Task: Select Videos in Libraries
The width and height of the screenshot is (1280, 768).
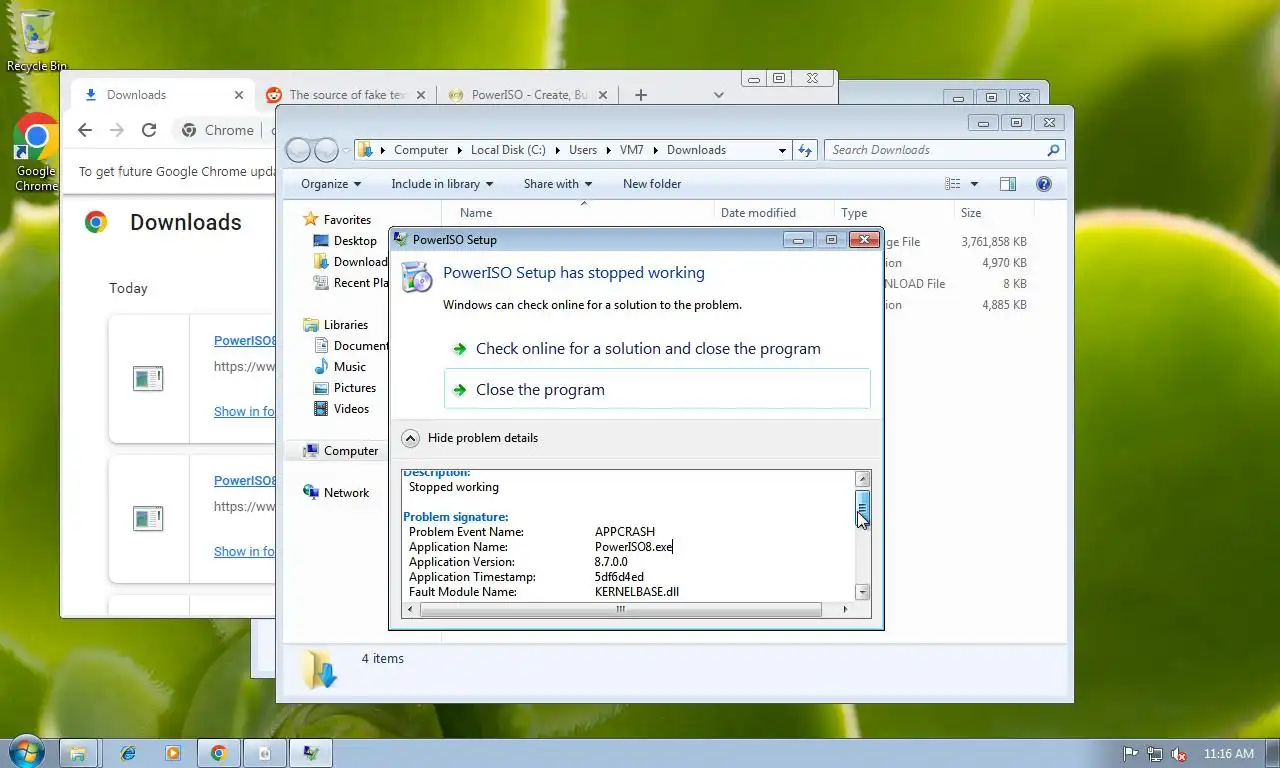Action: click(x=341, y=409)
